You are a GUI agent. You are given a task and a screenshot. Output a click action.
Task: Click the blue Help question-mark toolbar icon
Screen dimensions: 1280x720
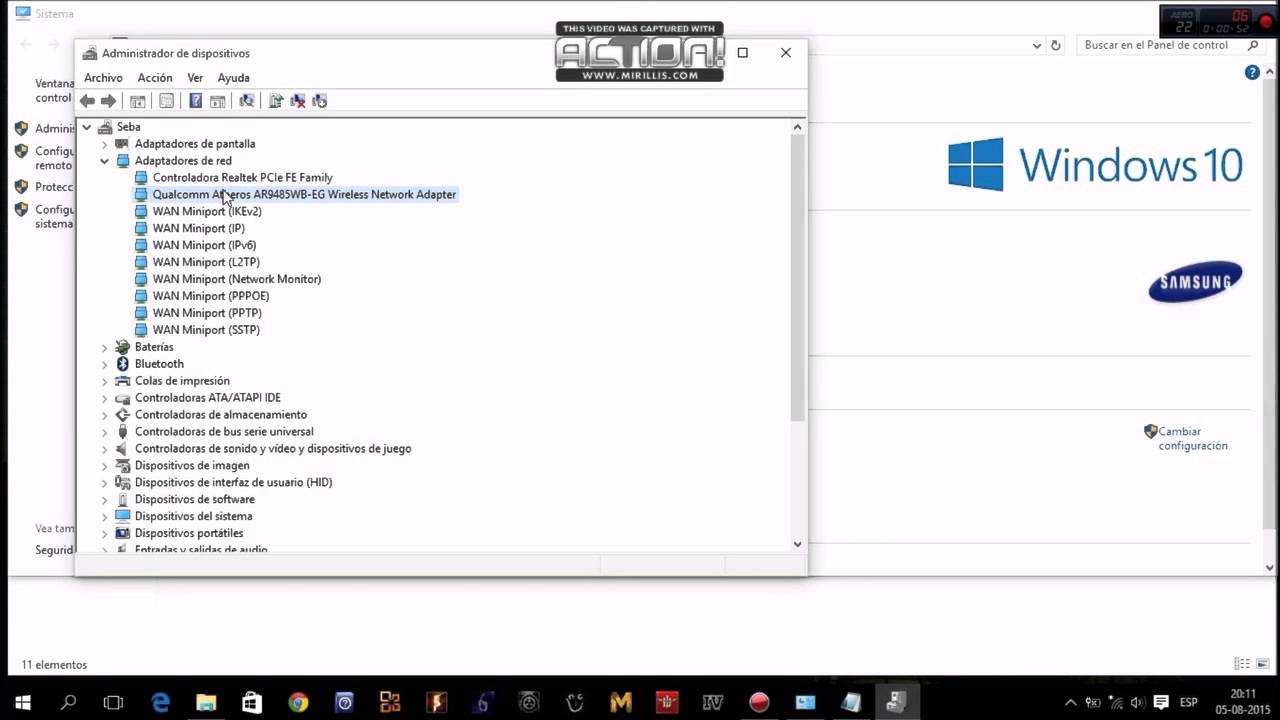pos(195,101)
